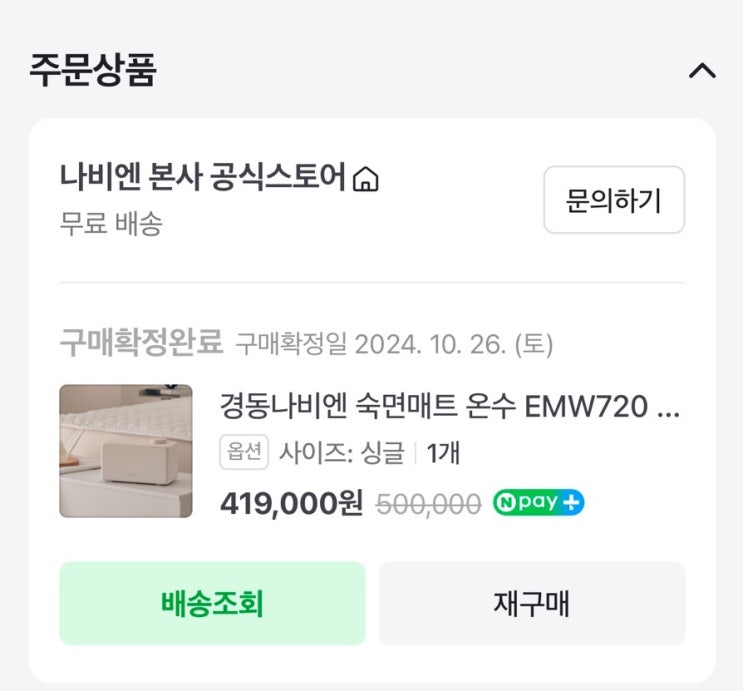Collapse the 주문상품 section chevron

pos(703,71)
